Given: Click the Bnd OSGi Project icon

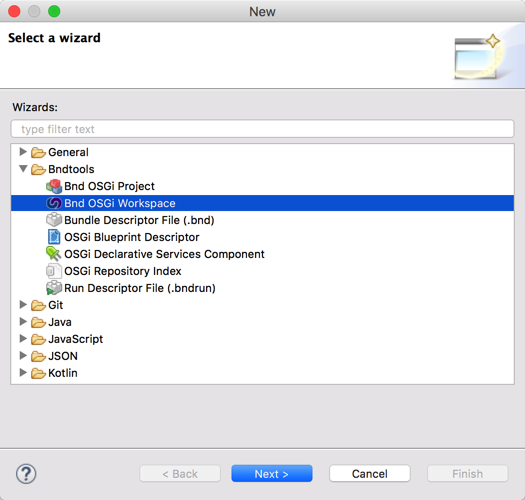Looking at the screenshot, I should (54, 186).
